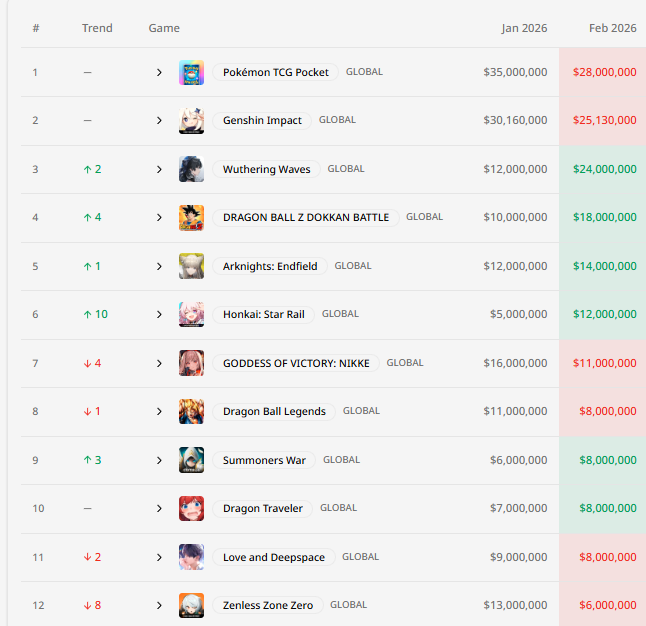The width and height of the screenshot is (646, 626).
Task: Open the Wuthering Waves name button
Action: [x=267, y=169]
